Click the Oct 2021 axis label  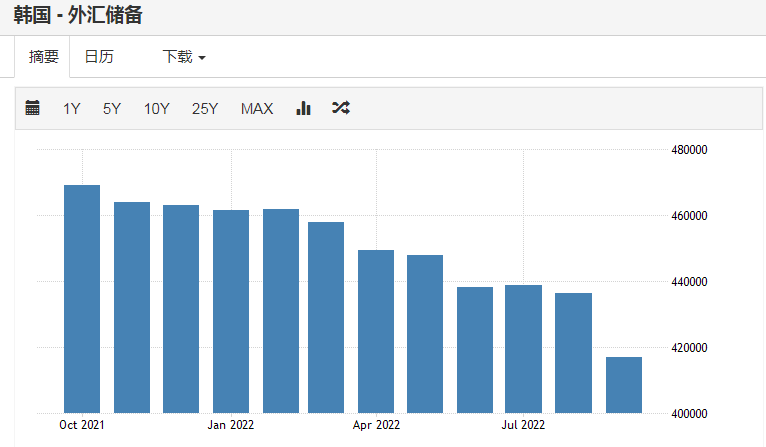pyautogui.click(x=82, y=425)
